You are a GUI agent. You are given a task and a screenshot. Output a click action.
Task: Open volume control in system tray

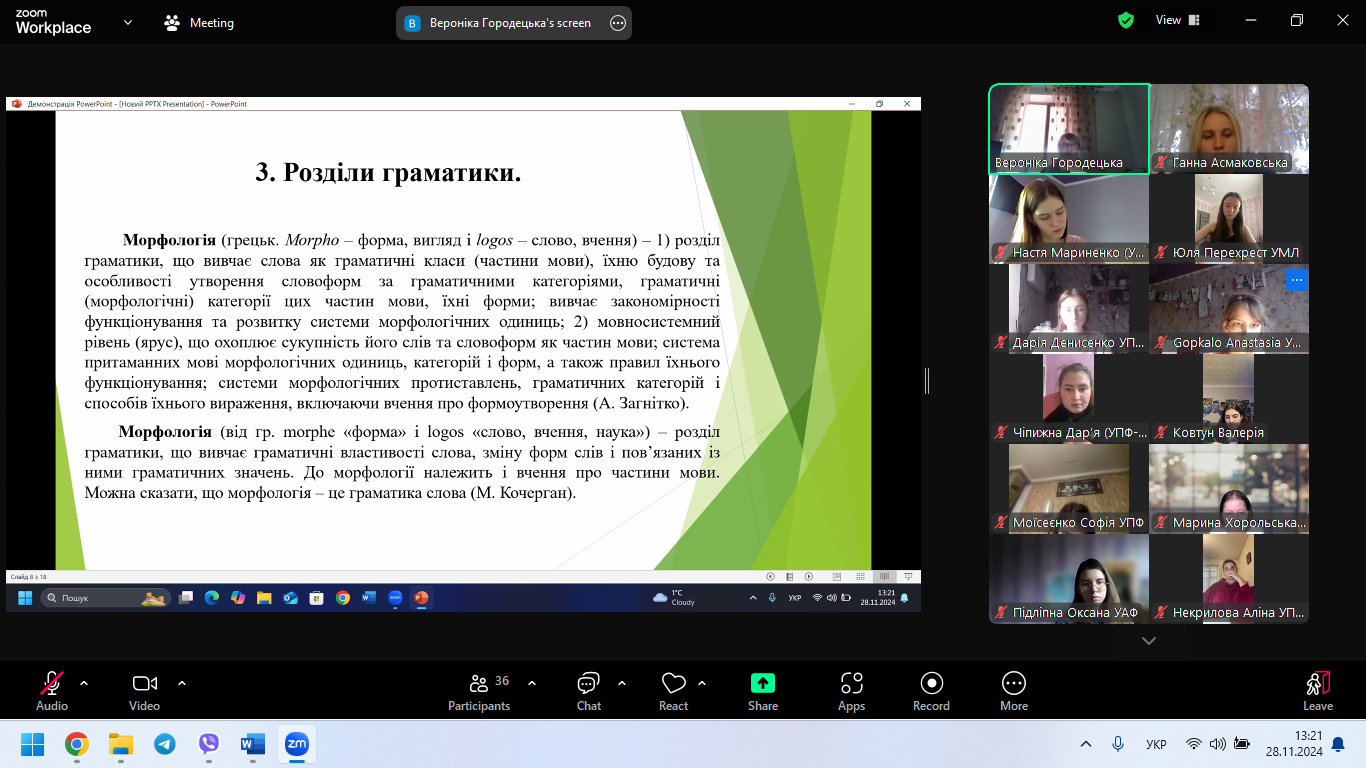tap(1217, 744)
